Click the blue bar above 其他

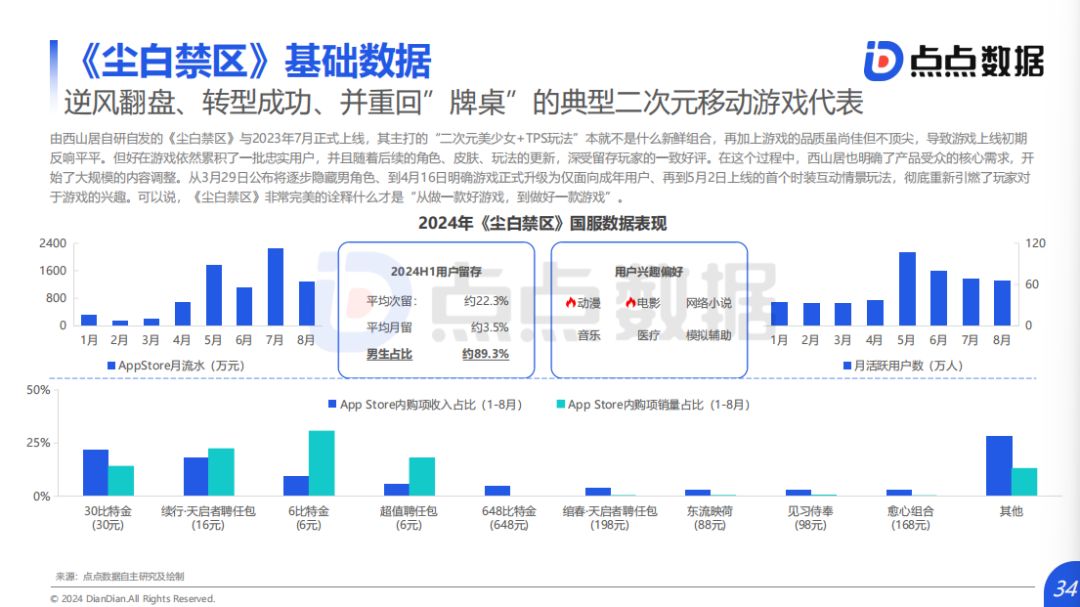pyautogui.click(x=999, y=466)
